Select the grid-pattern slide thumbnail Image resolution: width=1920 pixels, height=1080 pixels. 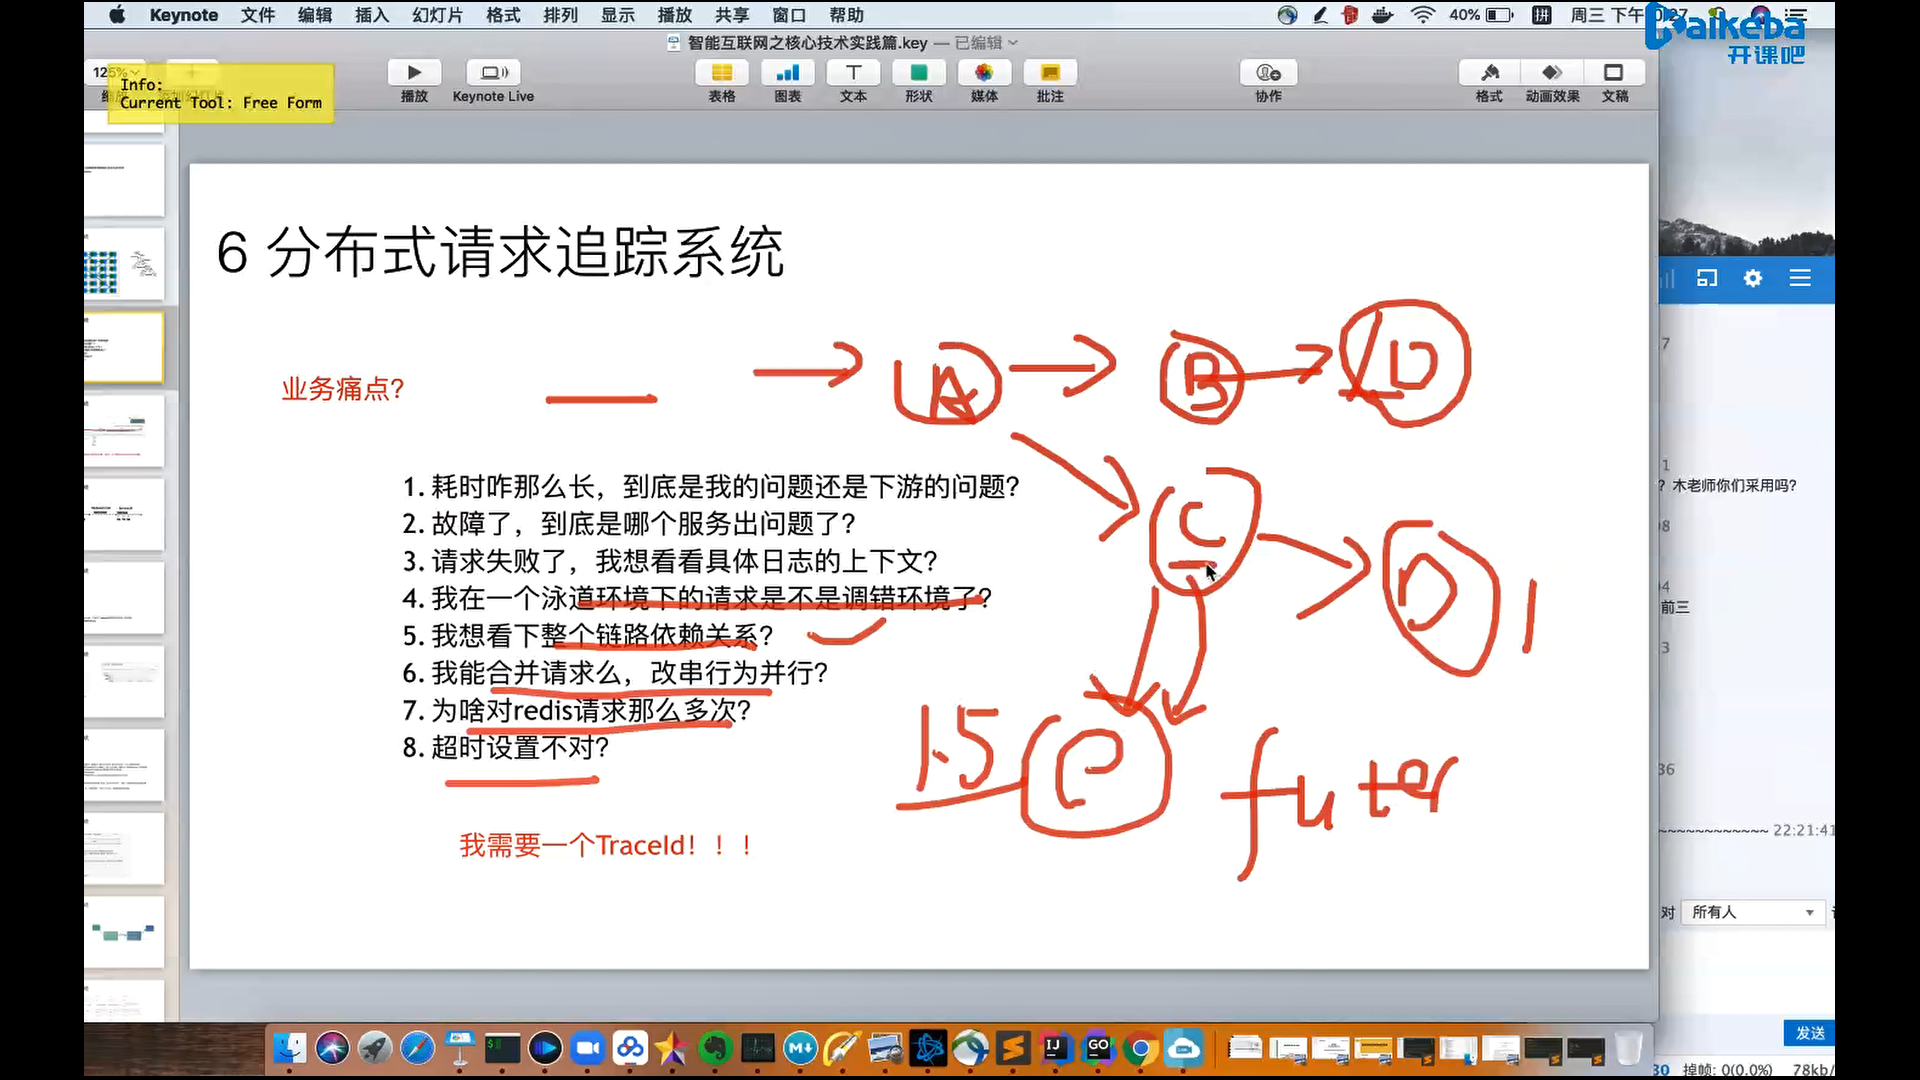tap(123, 266)
